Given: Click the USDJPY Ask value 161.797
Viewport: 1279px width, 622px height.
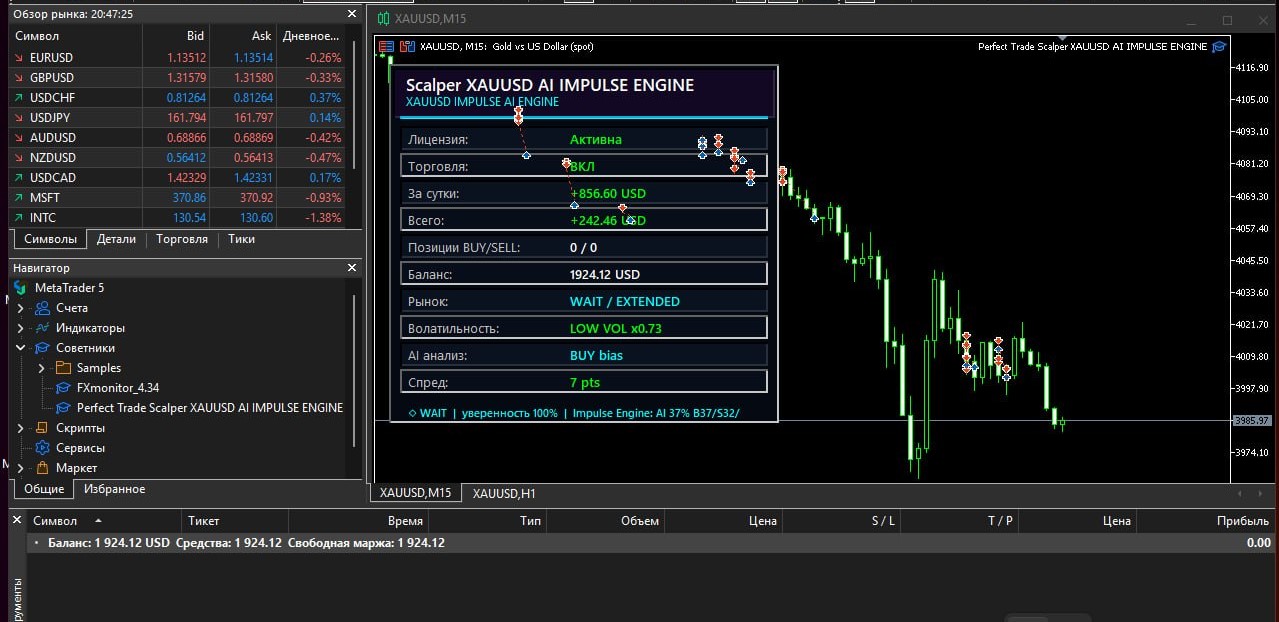Looking at the screenshot, I should point(254,118).
